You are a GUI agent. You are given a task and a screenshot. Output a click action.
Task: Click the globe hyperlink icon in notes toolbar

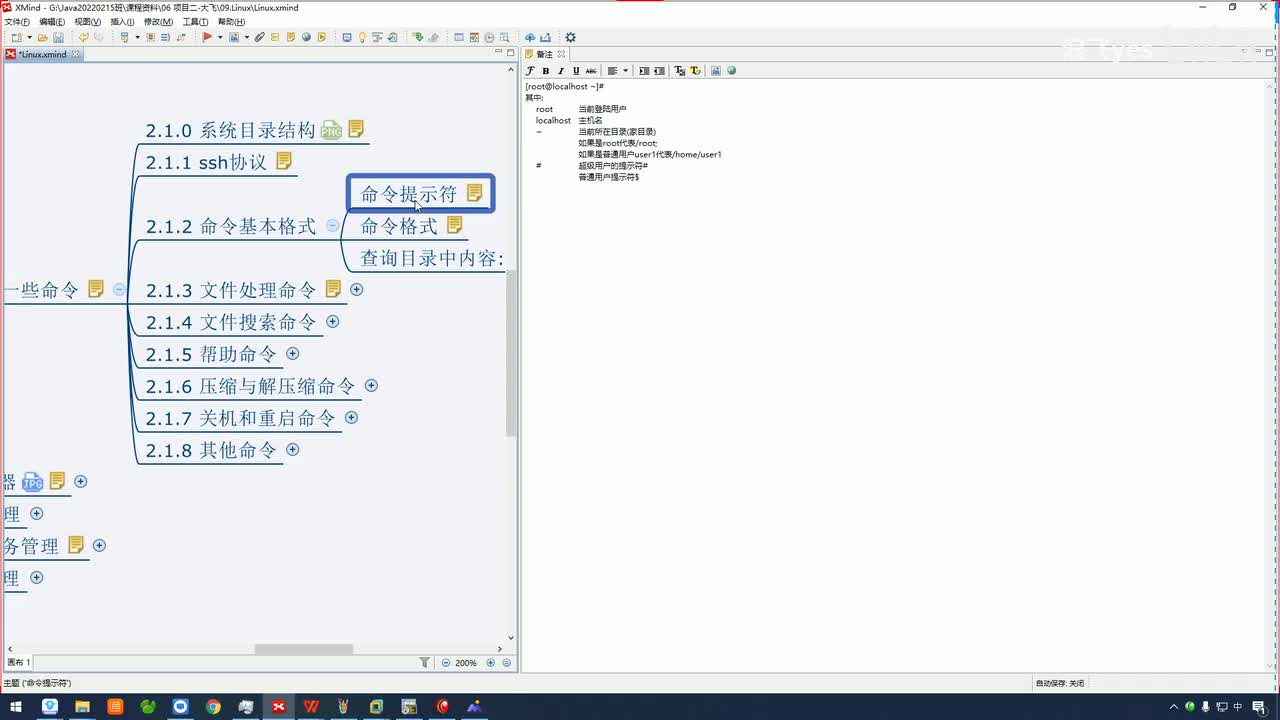pos(731,71)
